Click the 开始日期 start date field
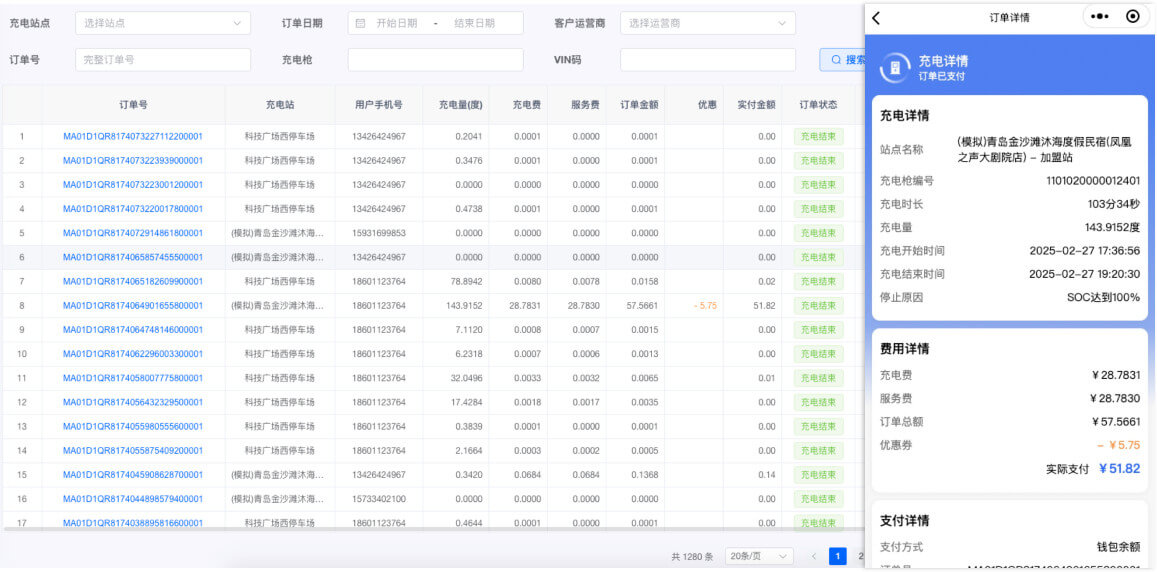1157x572 pixels. 397,23
